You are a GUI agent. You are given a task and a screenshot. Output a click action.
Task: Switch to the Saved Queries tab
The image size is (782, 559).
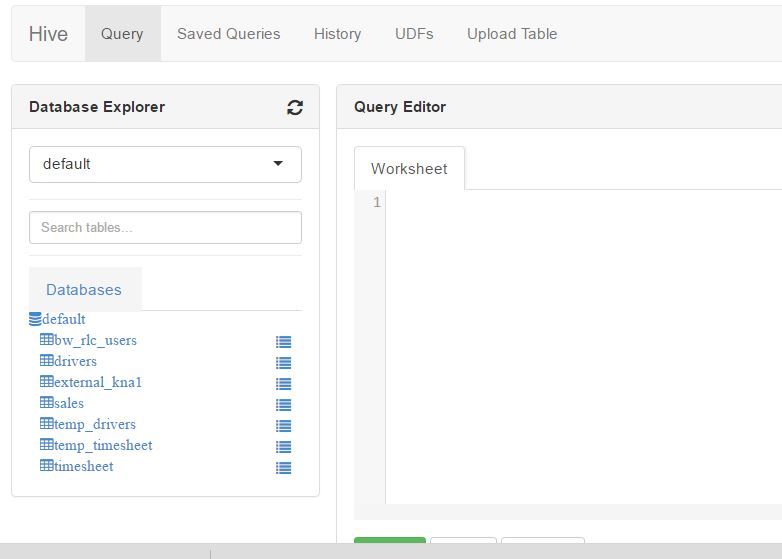point(228,34)
